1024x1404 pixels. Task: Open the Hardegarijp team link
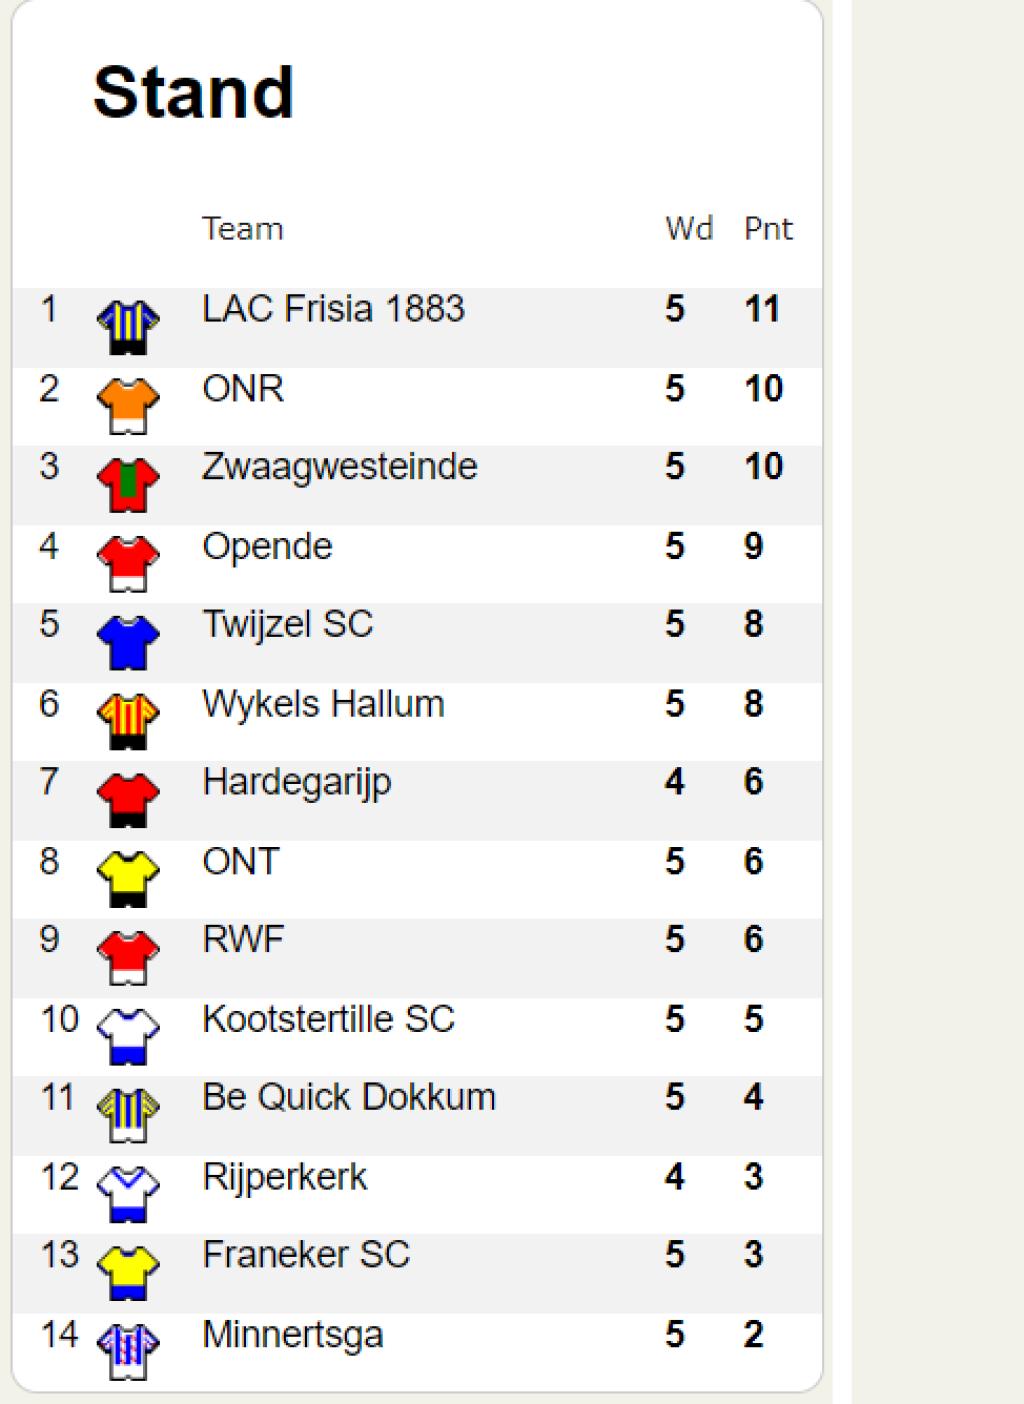(x=296, y=783)
